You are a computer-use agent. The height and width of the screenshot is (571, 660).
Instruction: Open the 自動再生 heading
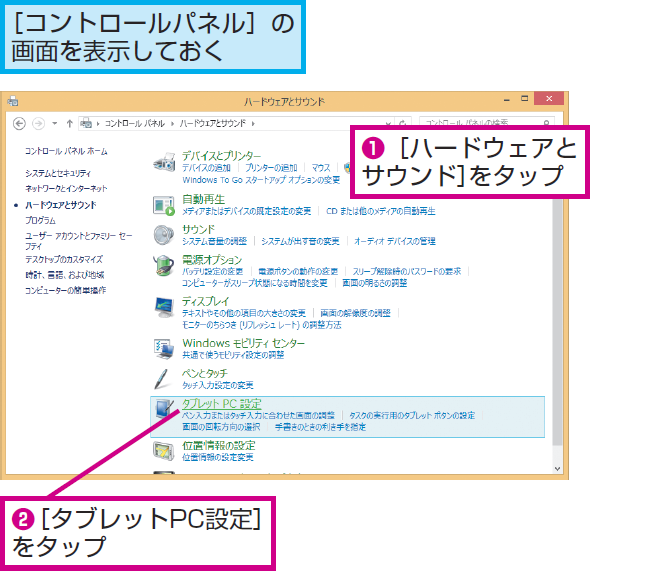click(203, 199)
